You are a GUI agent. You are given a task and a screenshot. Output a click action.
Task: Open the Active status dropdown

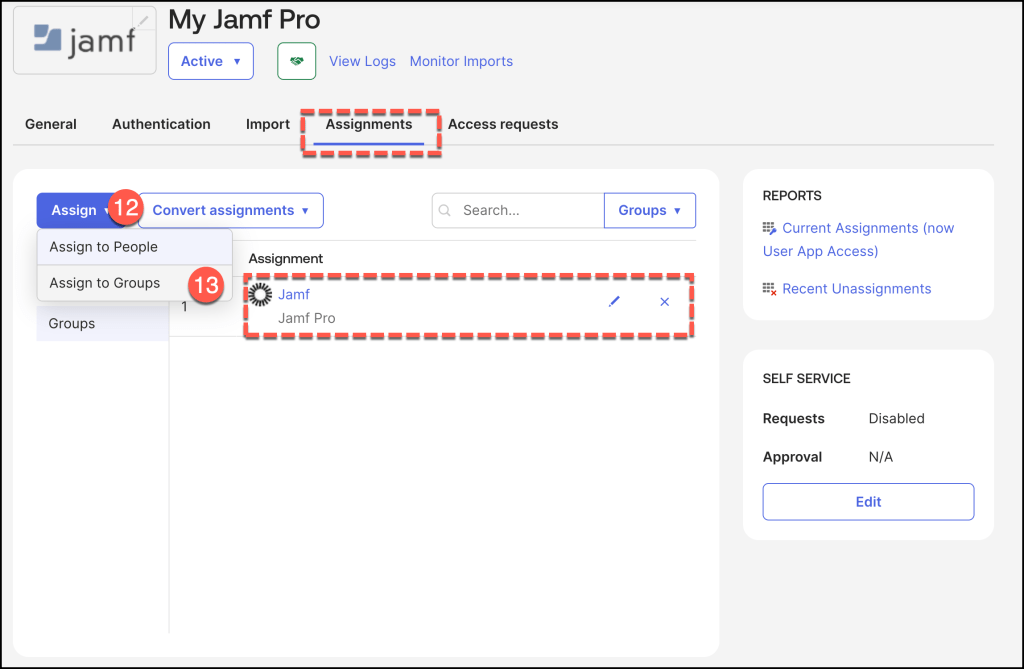point(211,61)
